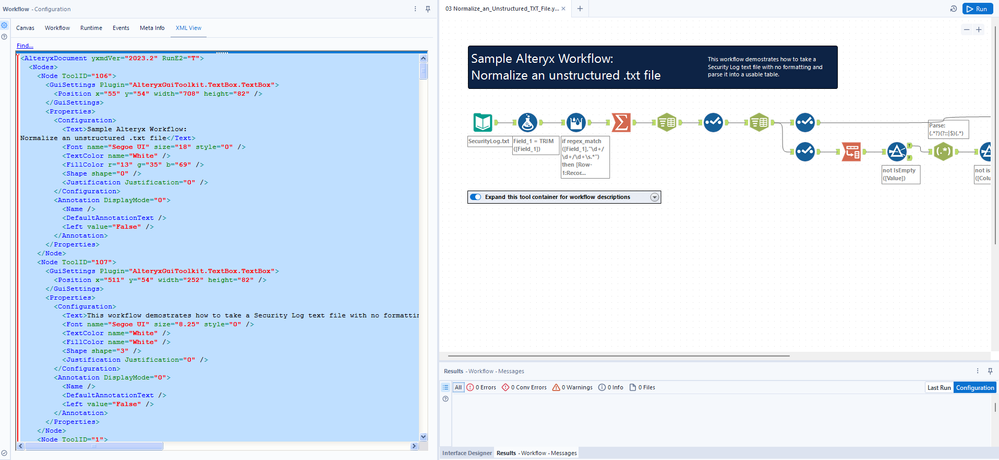The width and height of the screenshot is (999, 460).
Task: Select the 03 Normalize_an_Unstructured_TXT_File workflow tab
Action: [x=502, y=9]
